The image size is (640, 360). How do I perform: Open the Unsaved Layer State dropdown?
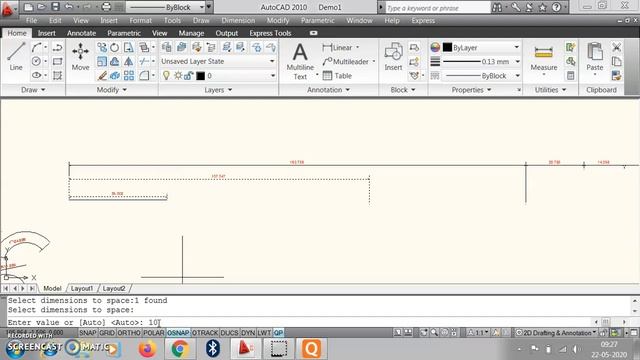click(x=218, y=61)
